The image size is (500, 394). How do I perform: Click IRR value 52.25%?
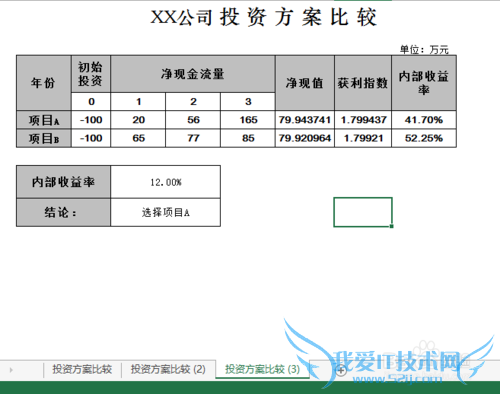tap(424, 138)
